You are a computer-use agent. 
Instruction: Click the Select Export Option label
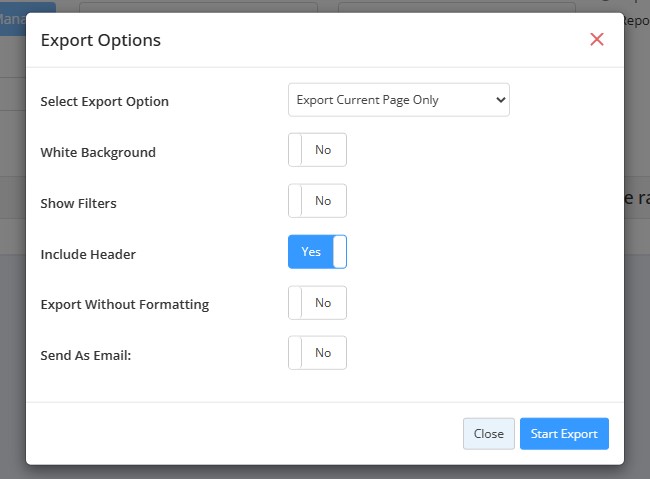click(x=104, y=102)
